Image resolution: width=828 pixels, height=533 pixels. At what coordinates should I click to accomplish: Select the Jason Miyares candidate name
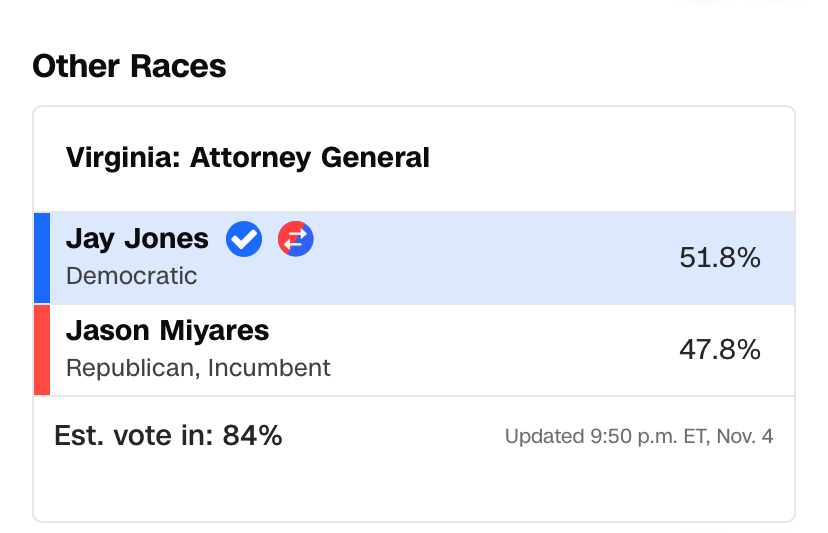(167, 330)
